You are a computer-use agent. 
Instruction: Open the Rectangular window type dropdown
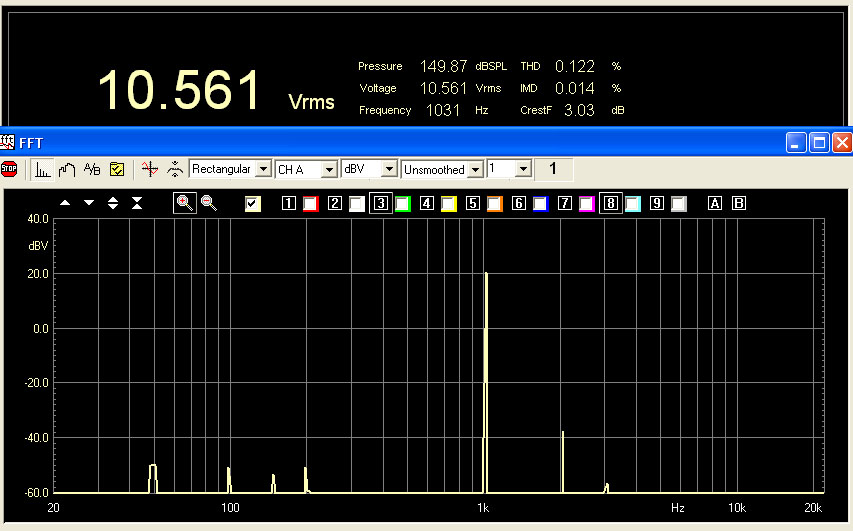[264, 169]
